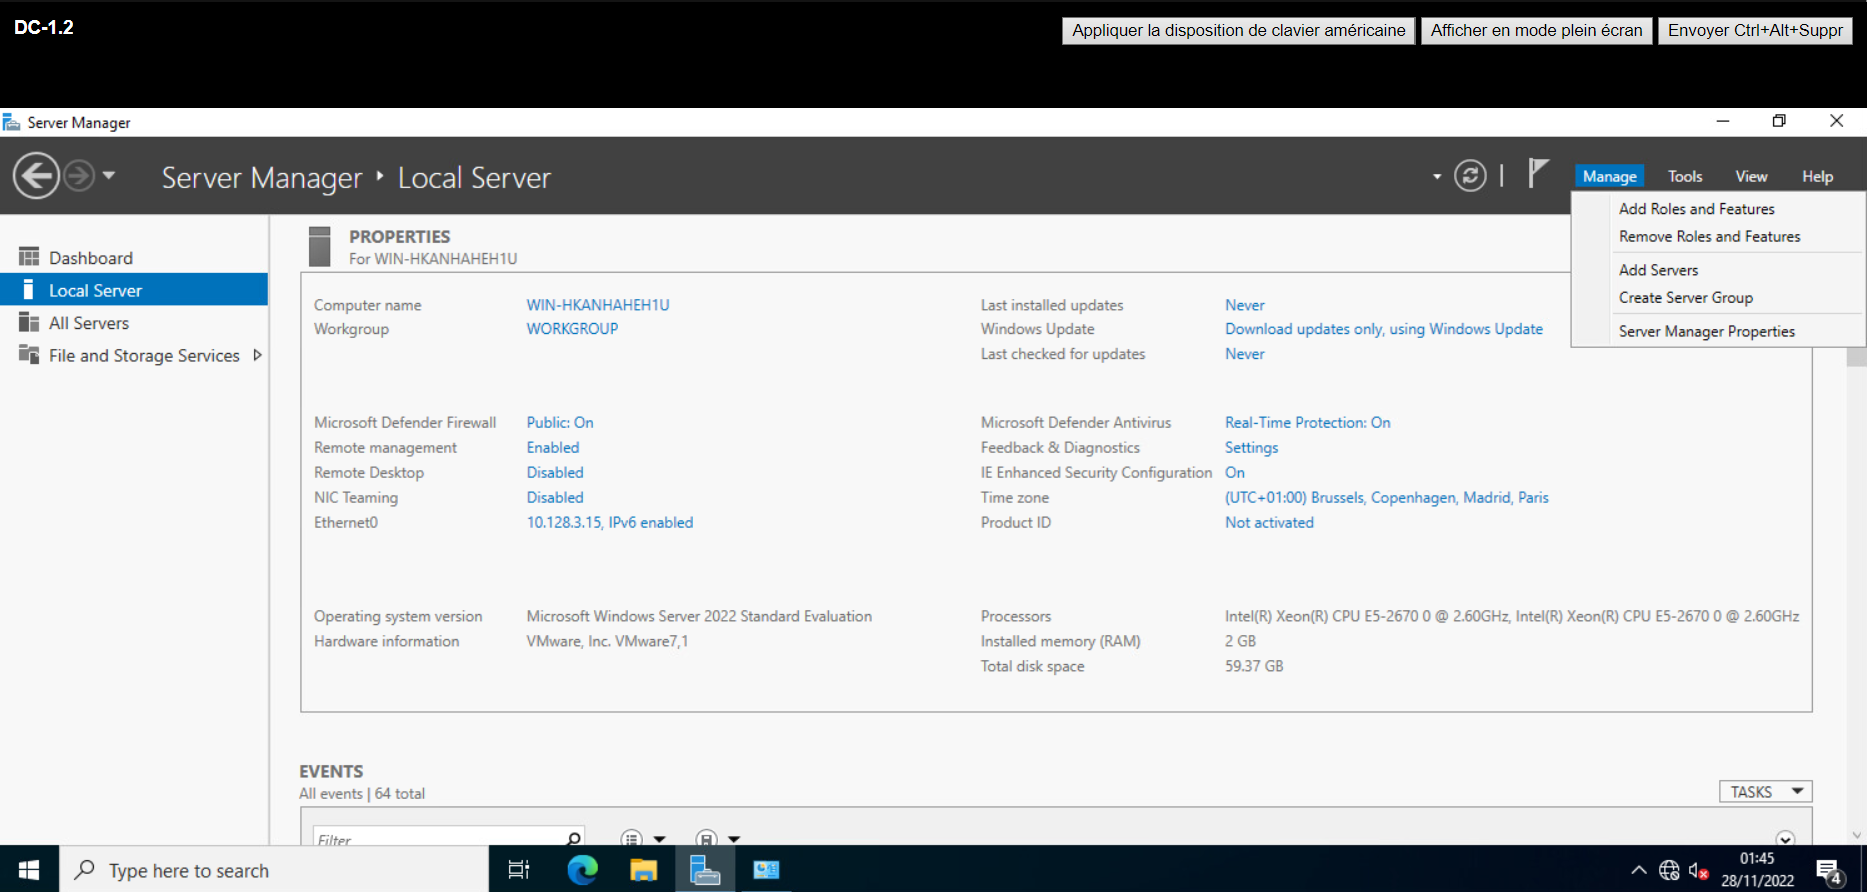Select Add Roles and Features
Viewport: 1867px width, 892px height.
[1697, 209]
